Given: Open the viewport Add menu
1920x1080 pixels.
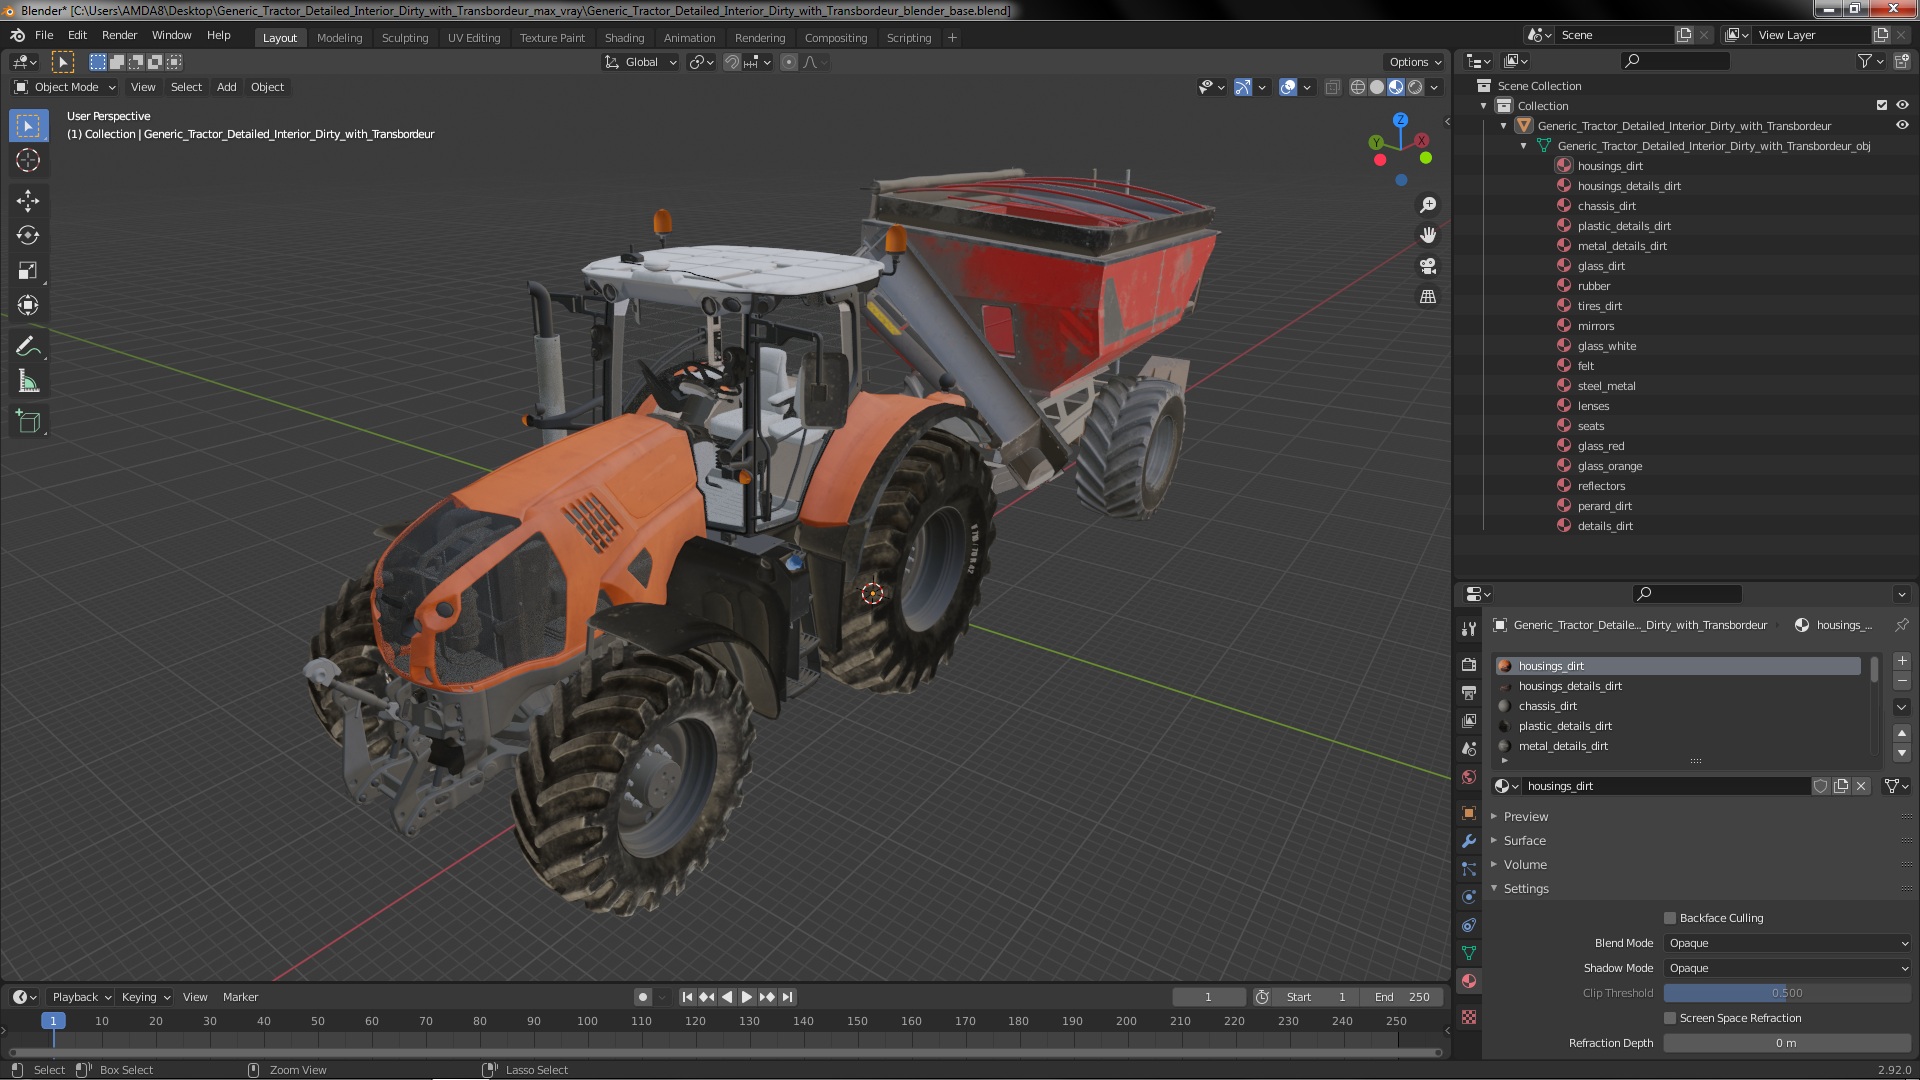Looking at the screenshot, I should click(x=227, y=87).
